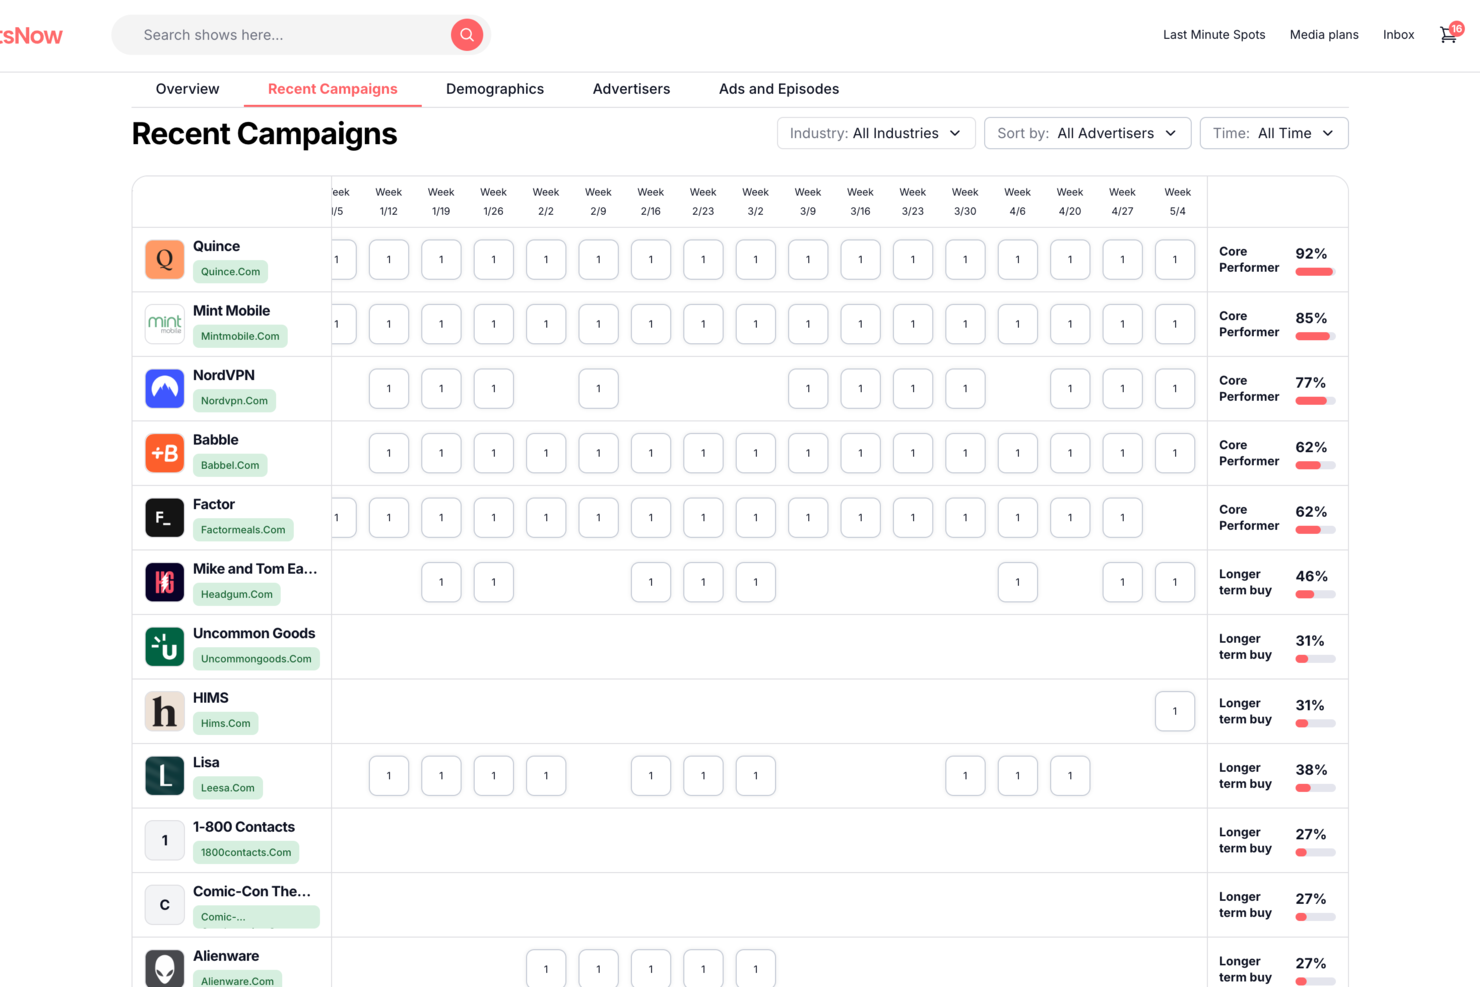
Task: Click Mike and Tom cell for Week 4/6
Action: tap(1018, 582)
